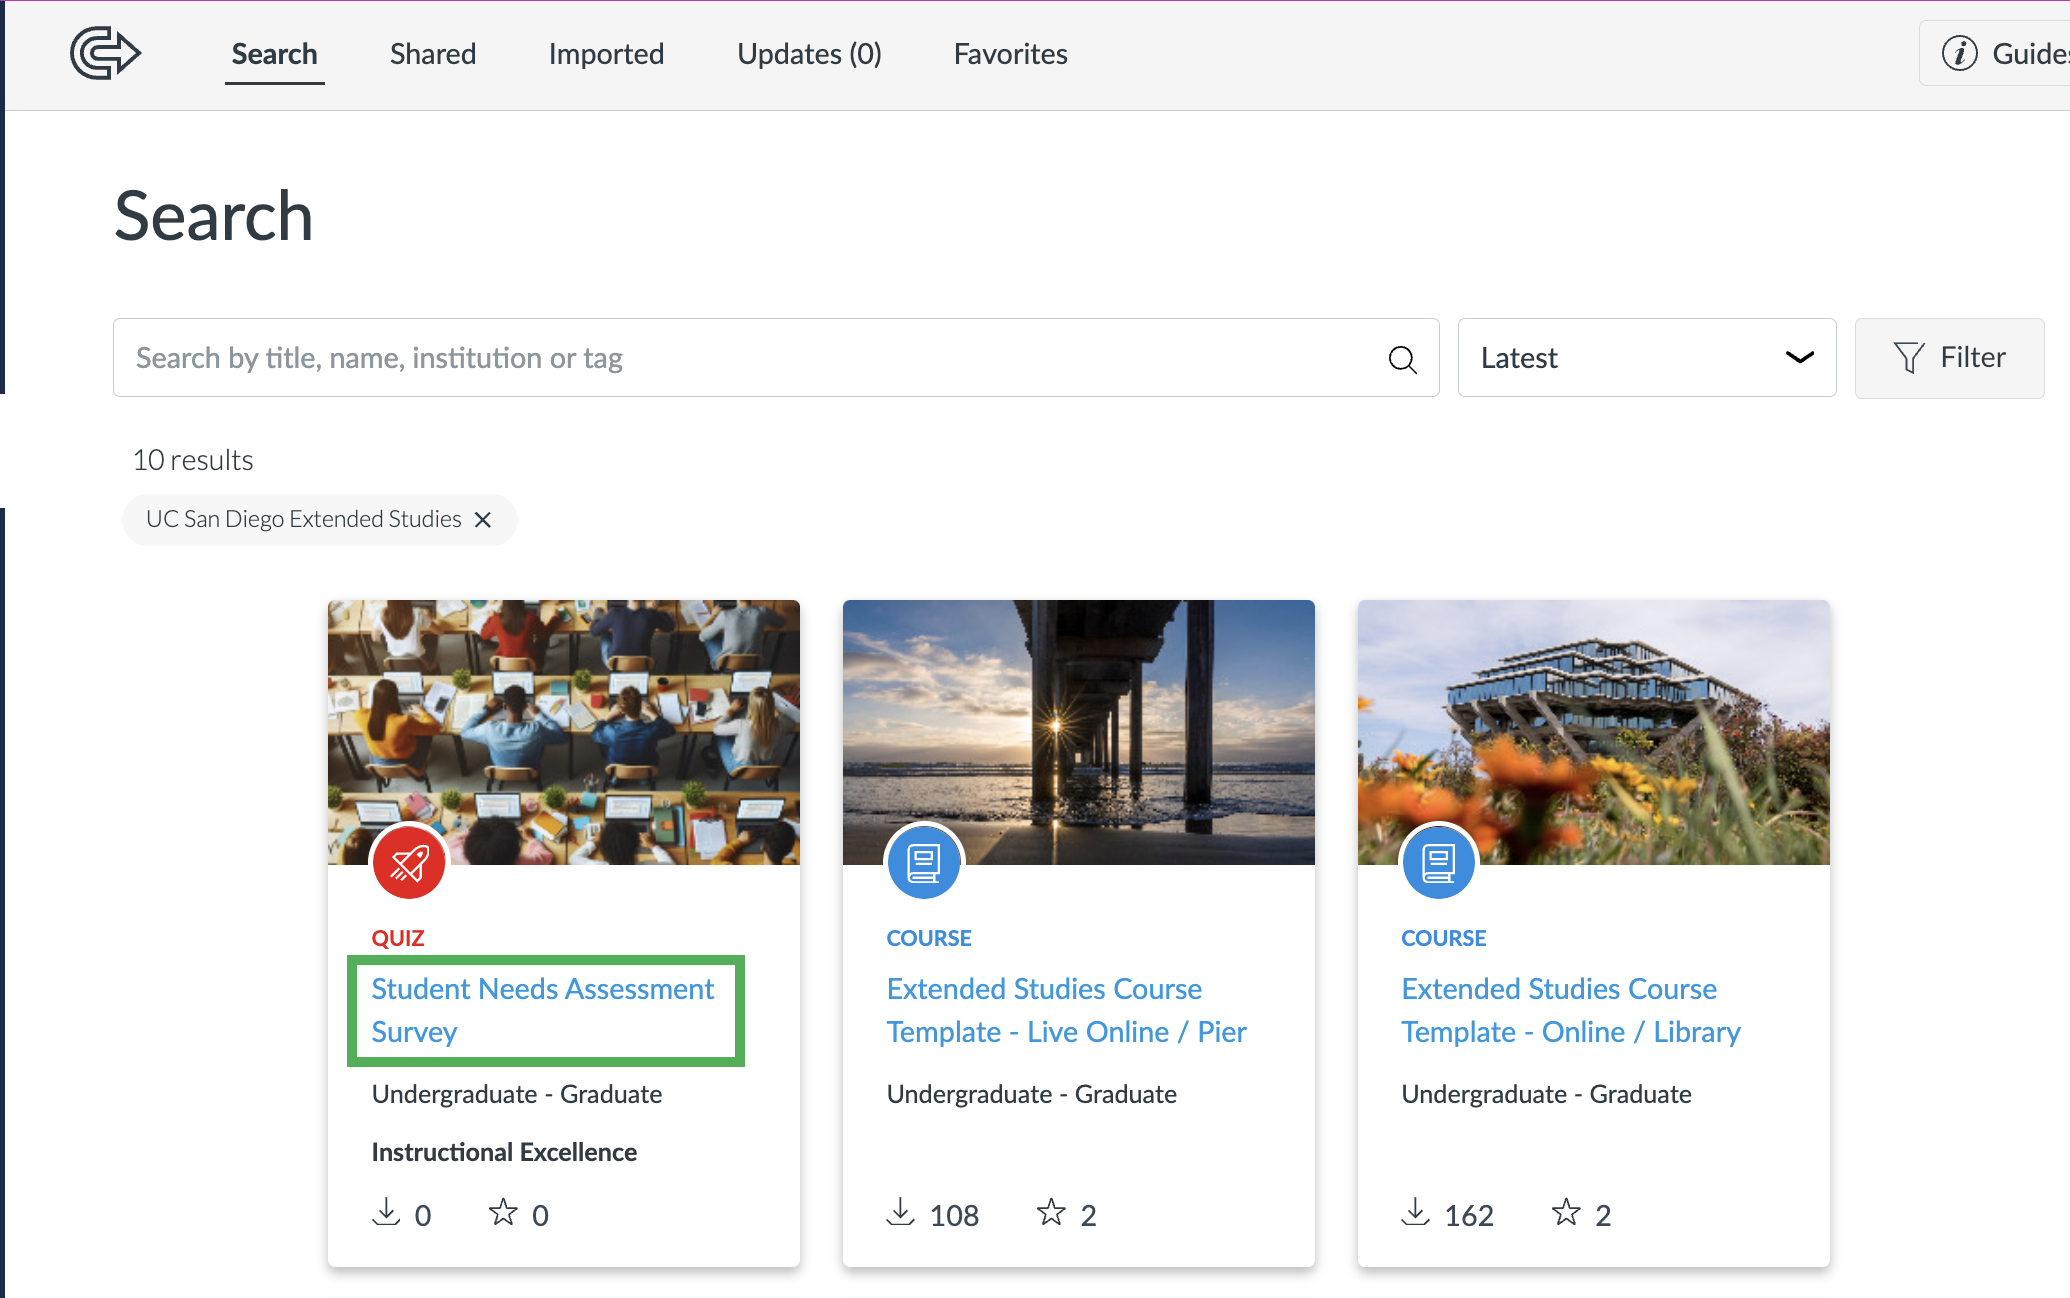The height and width of the screenshot is (1298, 2070).
Task: Click the download icon showing 108
Action: tap(901, 1212)
